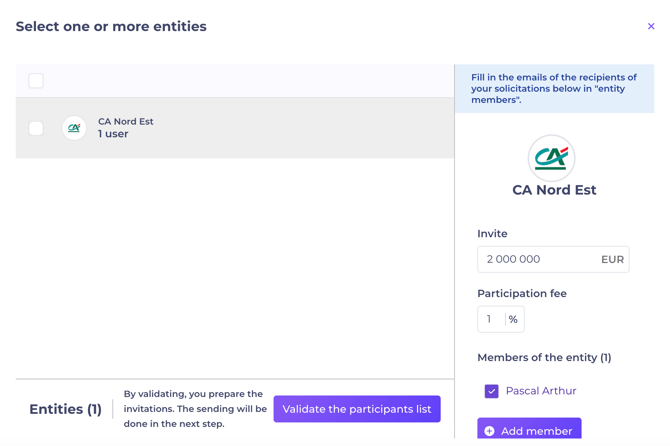The image size is (670, 446).
Task: Focus the Invite amount input field
Action: click(538, 259)
